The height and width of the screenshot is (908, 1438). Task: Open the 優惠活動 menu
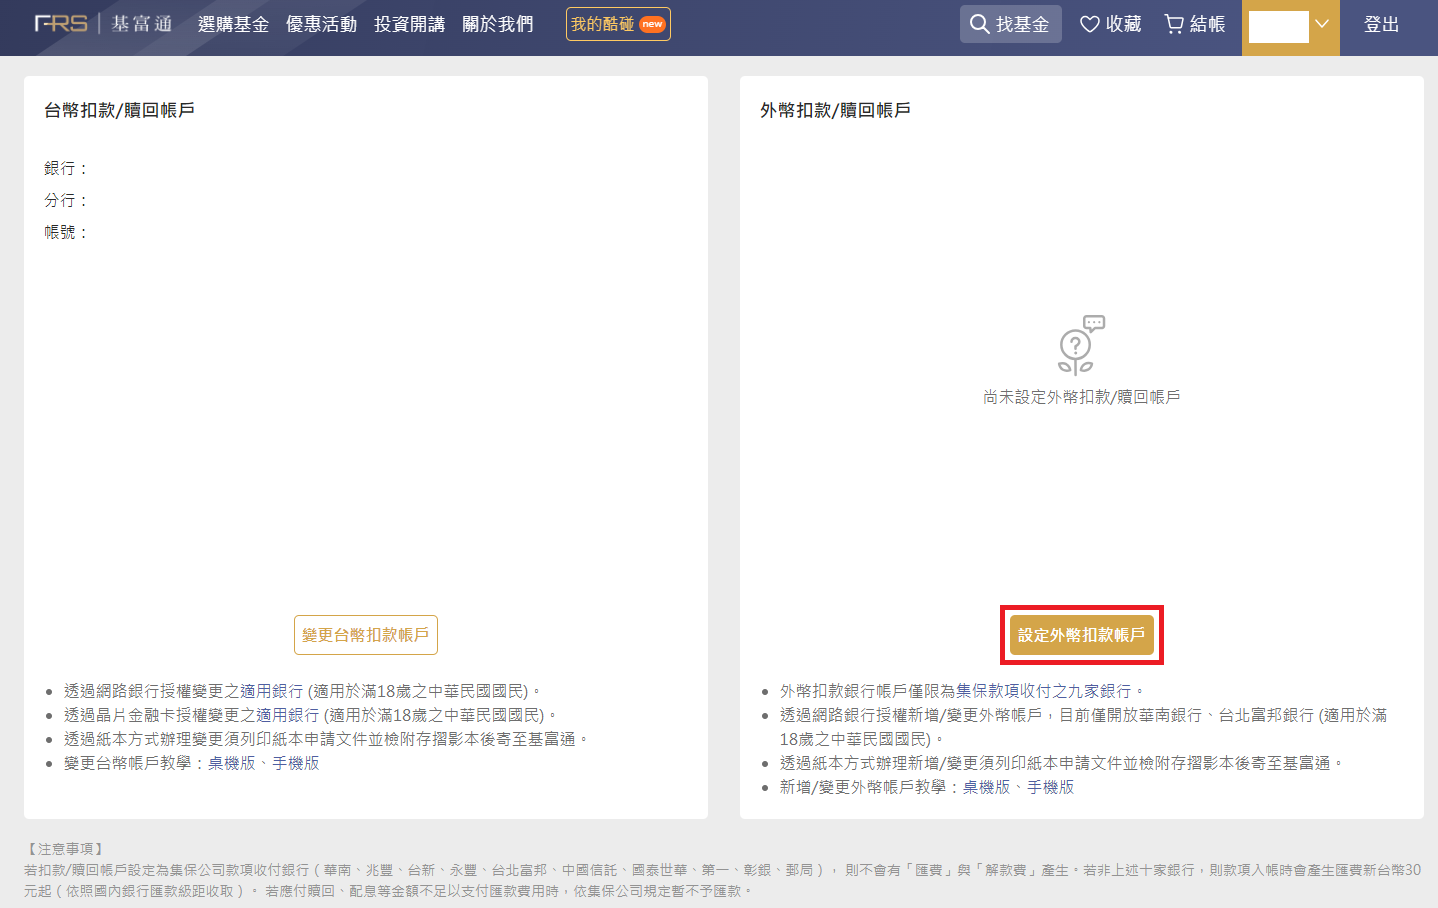point(321,24)
